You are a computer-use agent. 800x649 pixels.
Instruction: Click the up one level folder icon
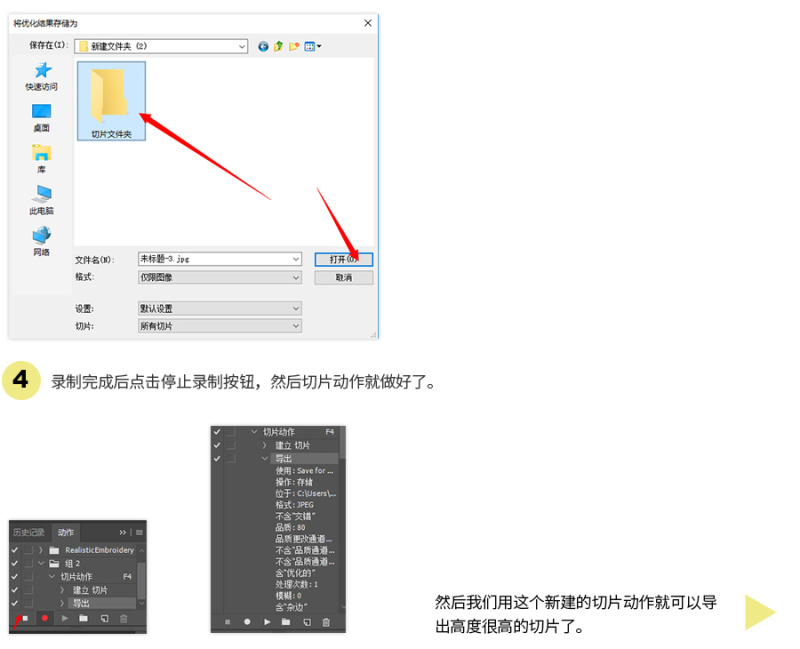[278, 46]
